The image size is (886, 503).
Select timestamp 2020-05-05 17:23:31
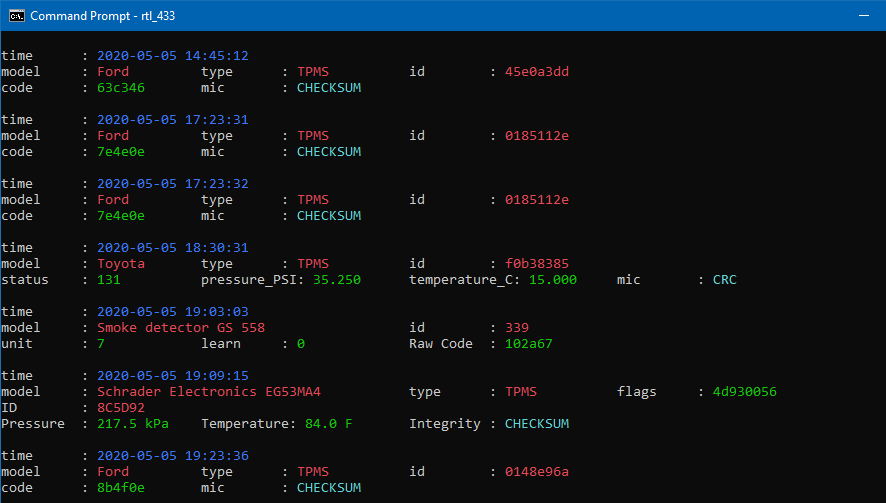(173, 119)
